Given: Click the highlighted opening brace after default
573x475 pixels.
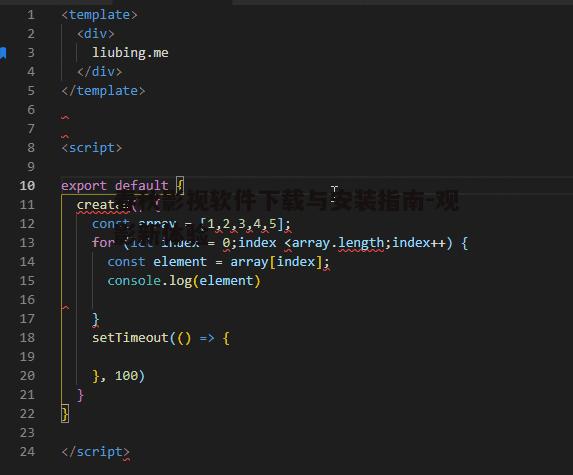Looking at the screenshot, I should tap(180, 186).
